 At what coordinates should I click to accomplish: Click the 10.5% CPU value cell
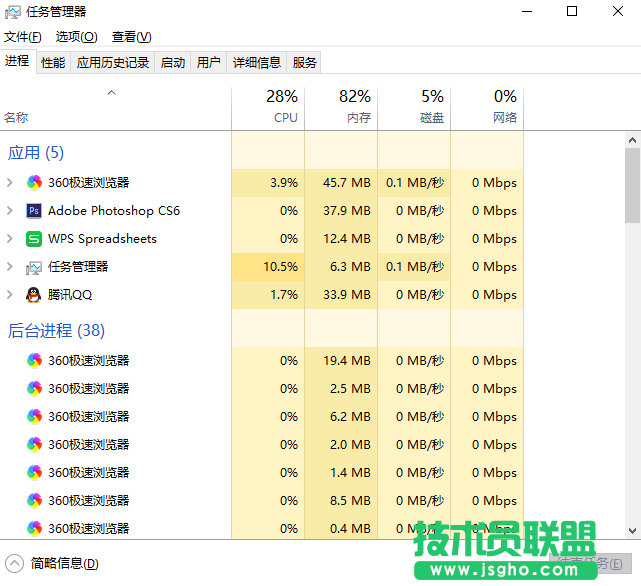point(268,267)
